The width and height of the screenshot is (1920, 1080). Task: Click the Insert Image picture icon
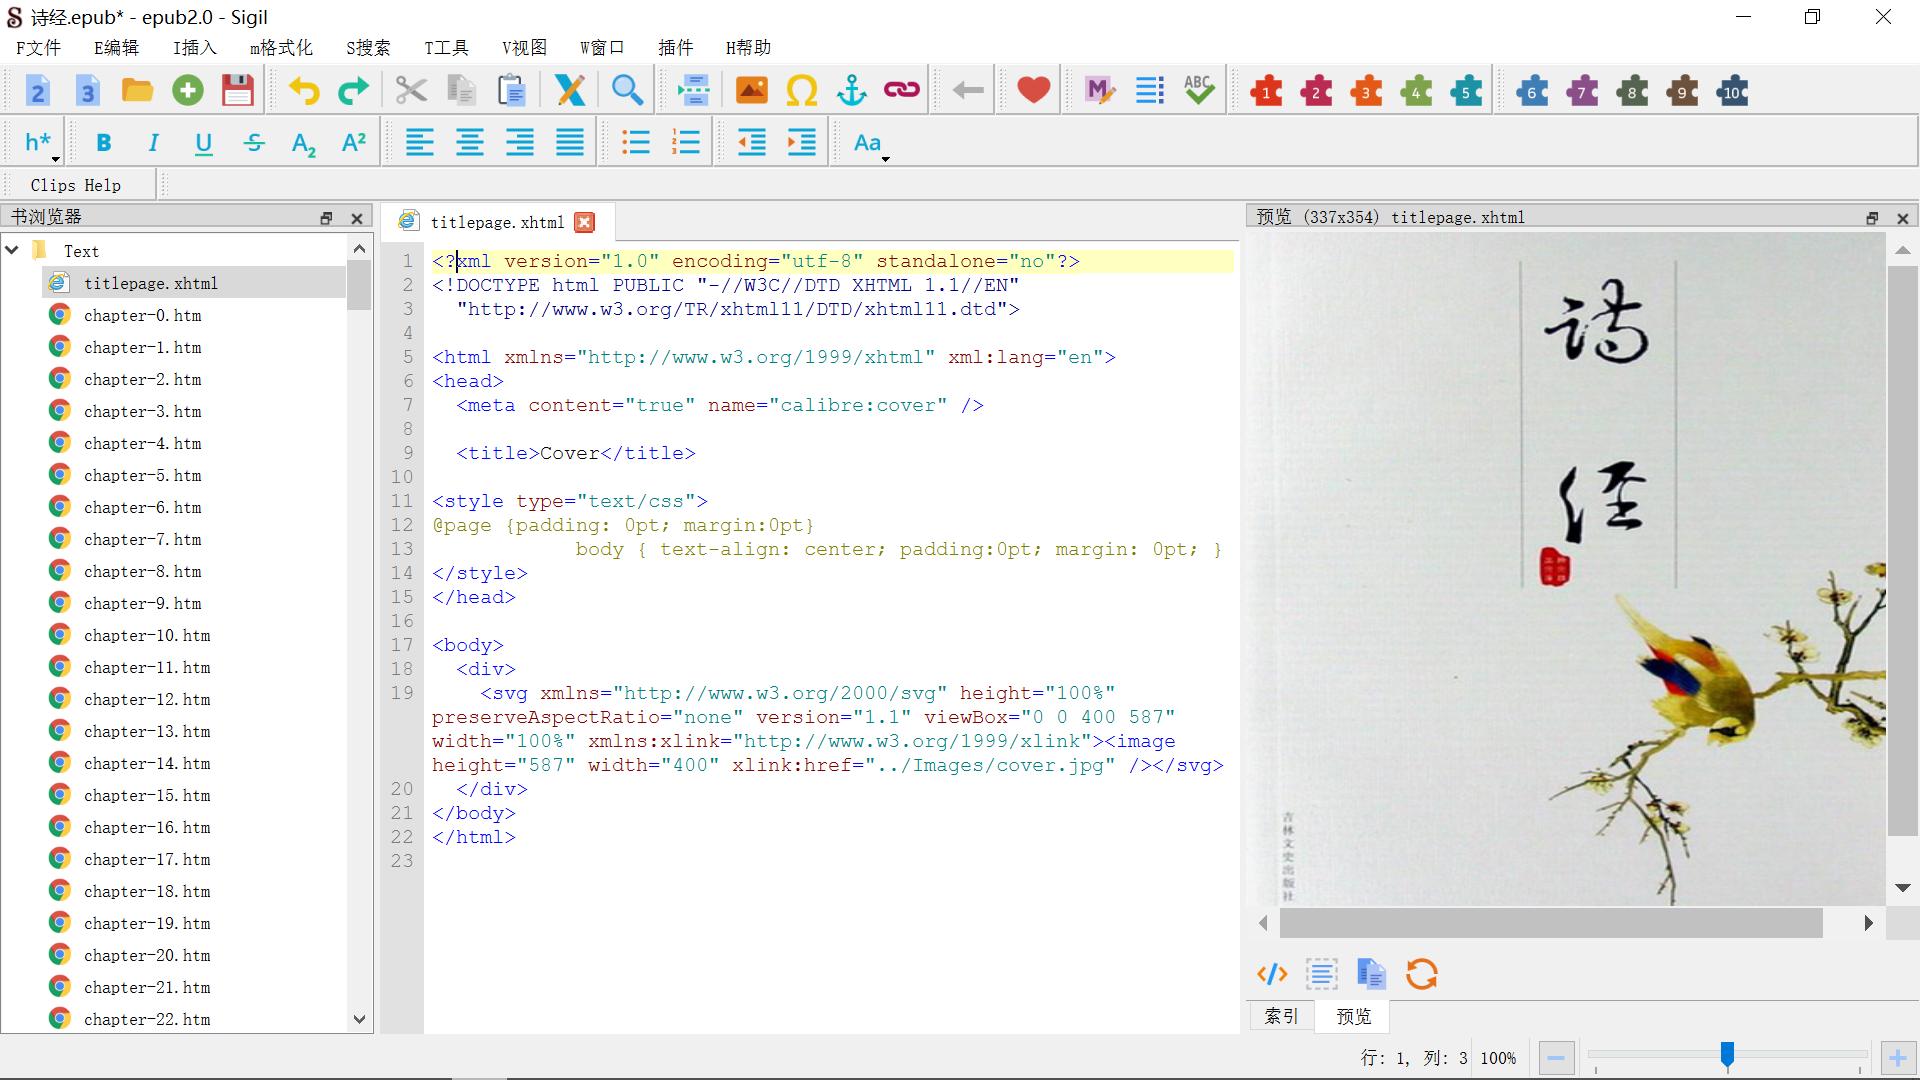point(751,91)
